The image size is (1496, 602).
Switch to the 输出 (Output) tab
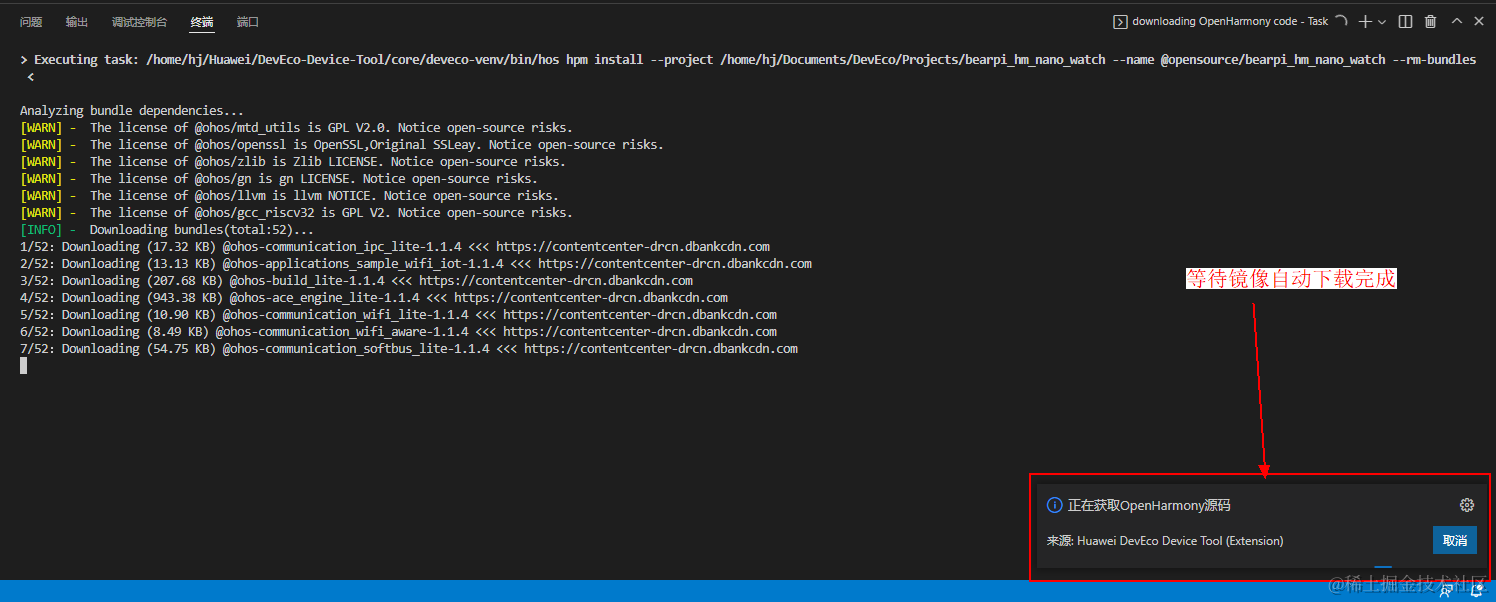tap(77, 22)
